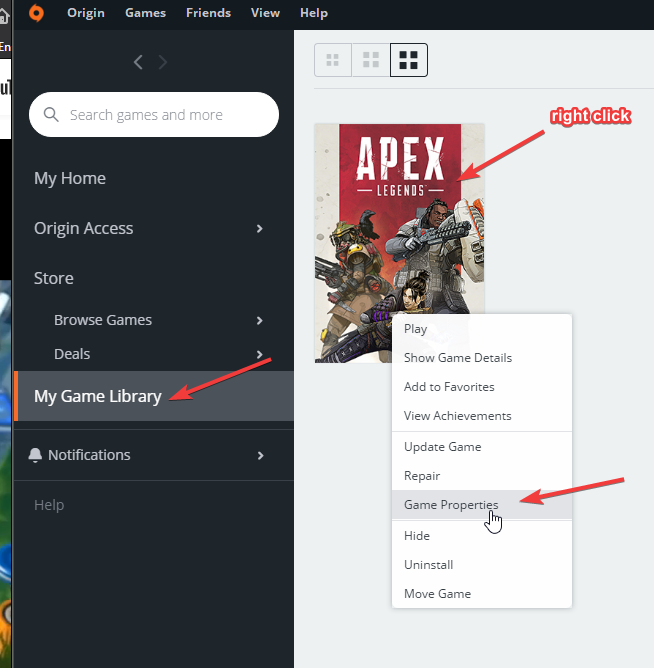654x668 pixels.
Task: Focus the Search games and more field
Action: tap(154, 115)
